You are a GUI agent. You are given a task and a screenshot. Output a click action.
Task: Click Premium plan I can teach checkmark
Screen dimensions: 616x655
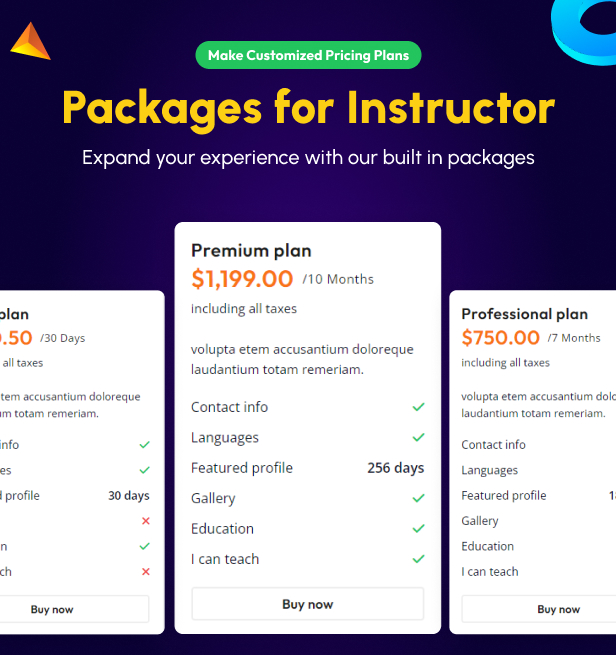tap(418, 559)
